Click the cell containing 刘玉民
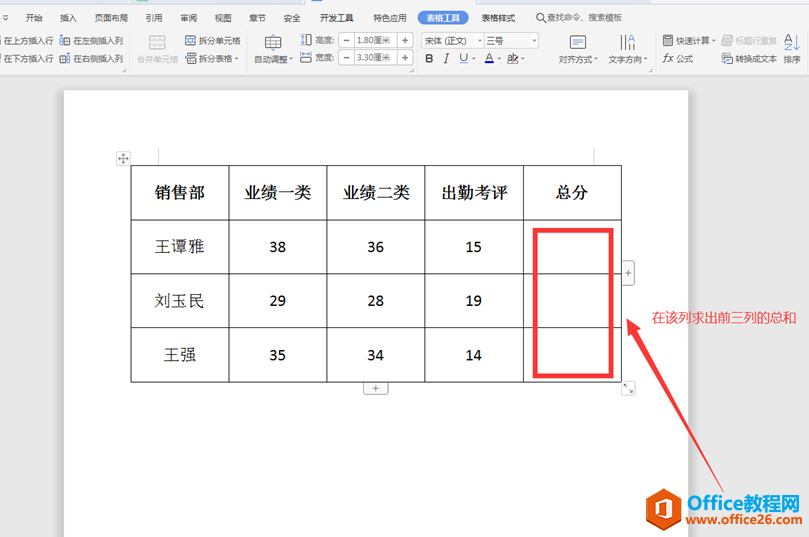Screen dimensions: 809x537 click(180, 301)
